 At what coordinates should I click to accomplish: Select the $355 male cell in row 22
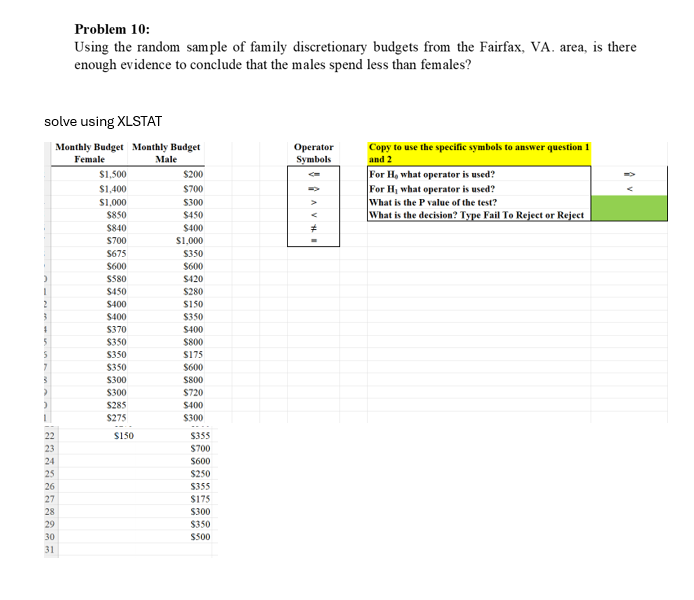[174, 436]
